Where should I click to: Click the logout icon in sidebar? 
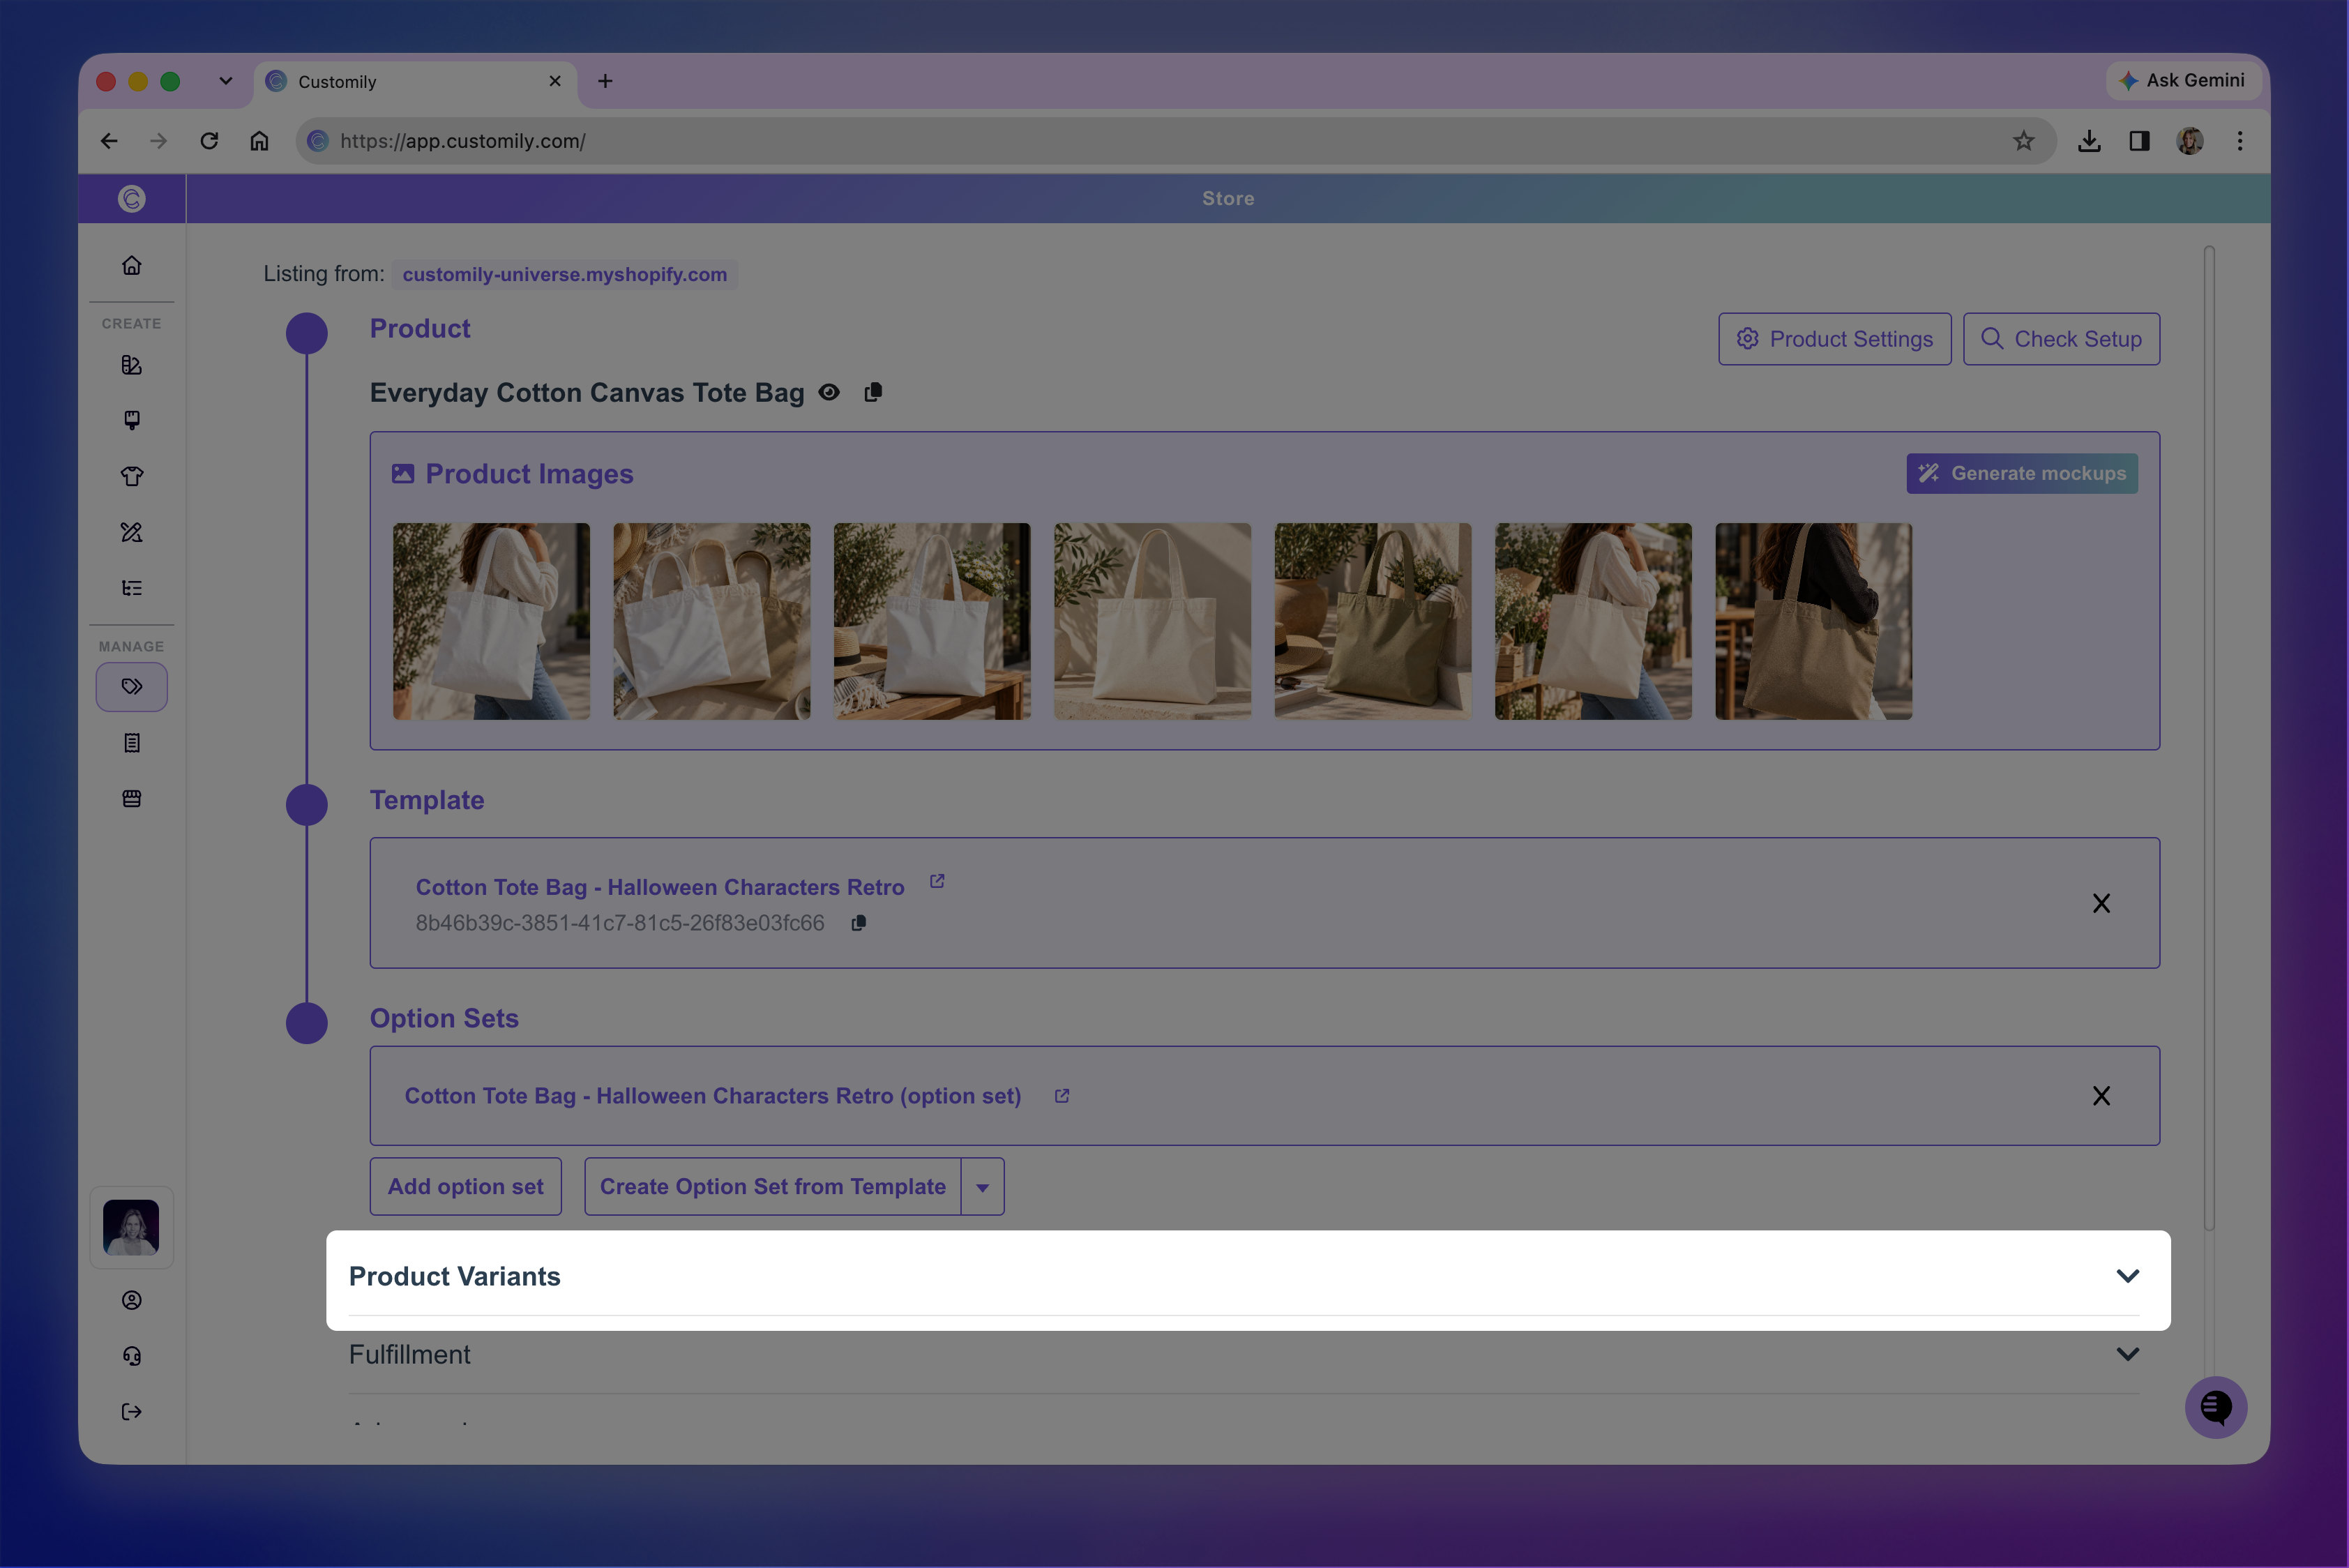(x=131, y=1412)
